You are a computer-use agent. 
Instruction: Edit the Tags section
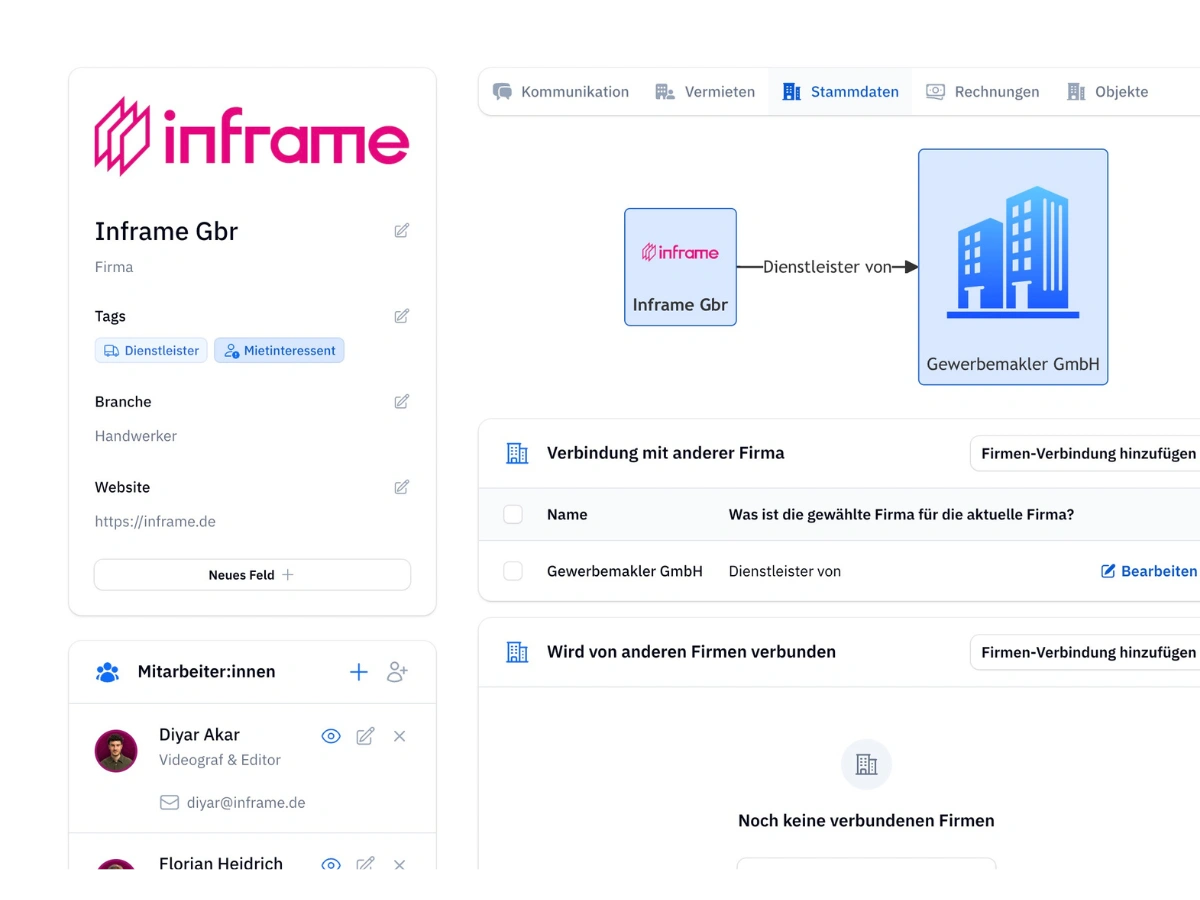coord(401,316)
